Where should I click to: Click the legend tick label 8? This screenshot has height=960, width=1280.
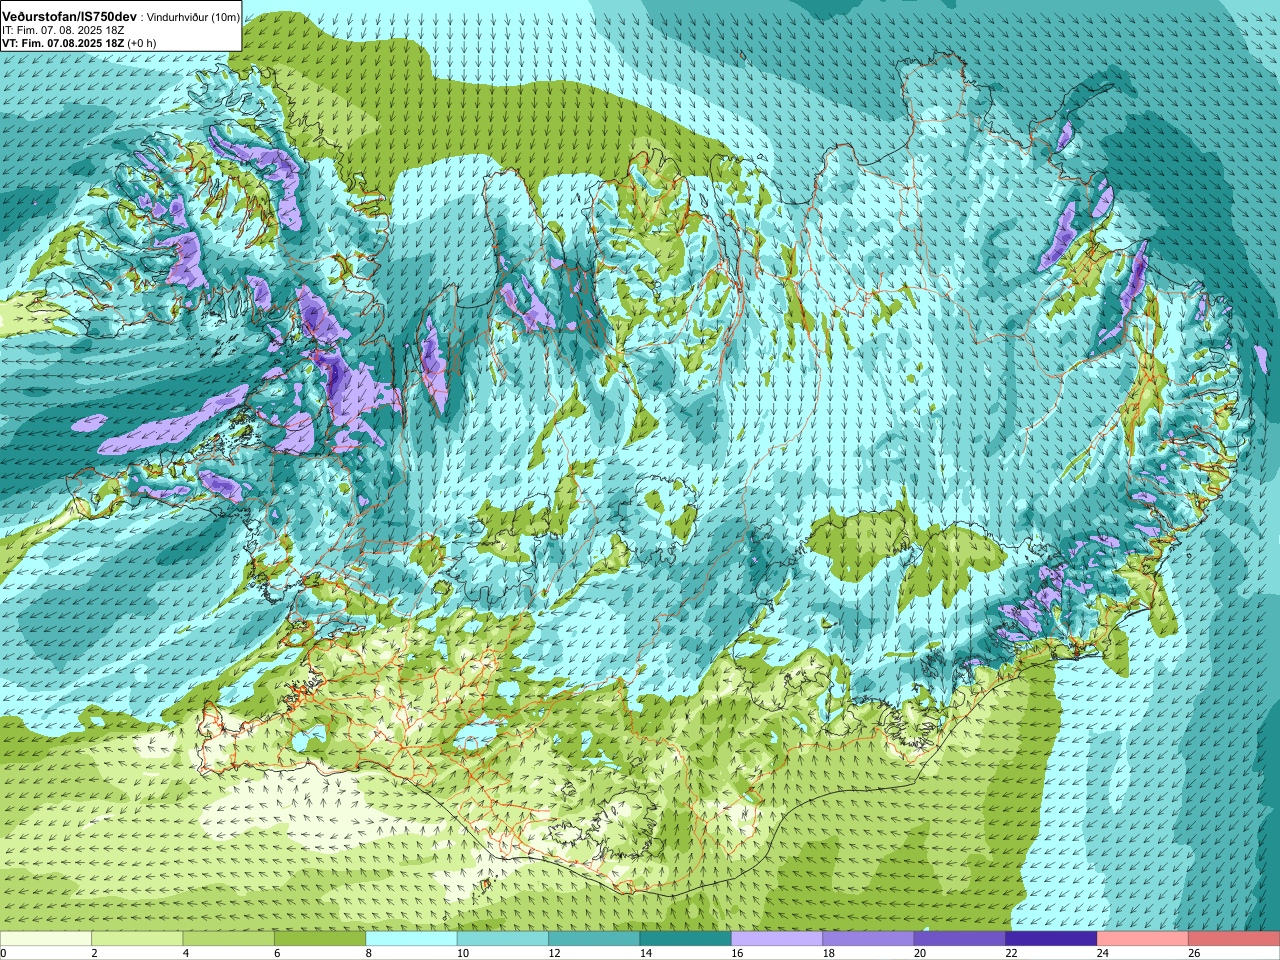click(369, 953)
